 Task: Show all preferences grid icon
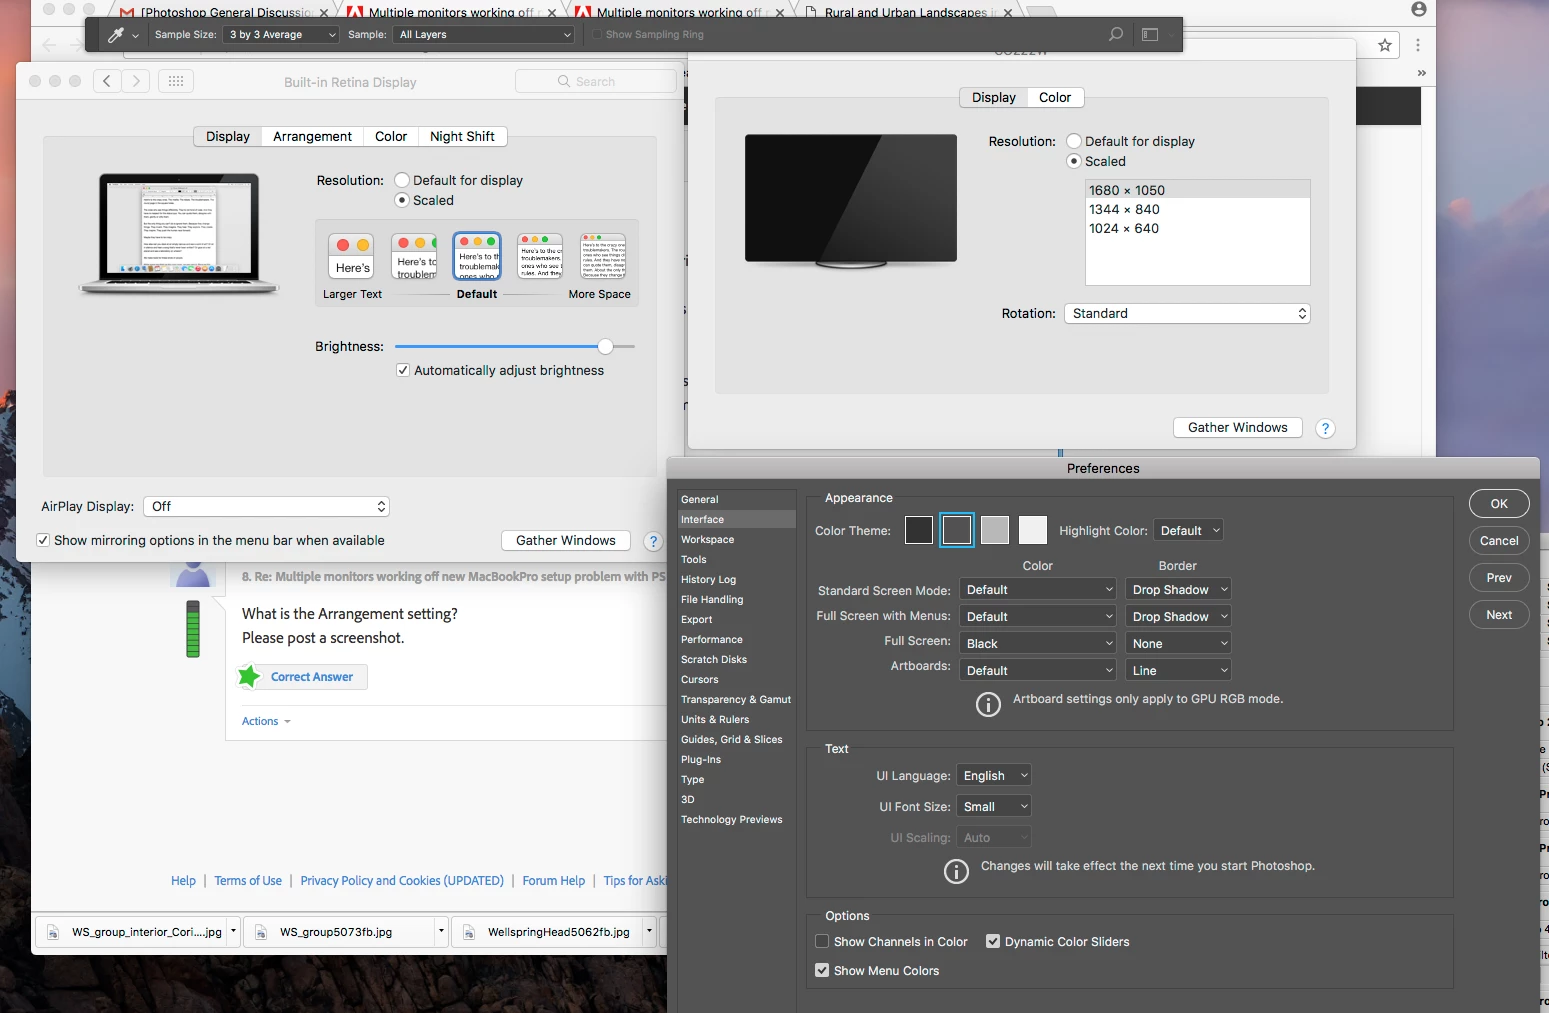point(176,81)
